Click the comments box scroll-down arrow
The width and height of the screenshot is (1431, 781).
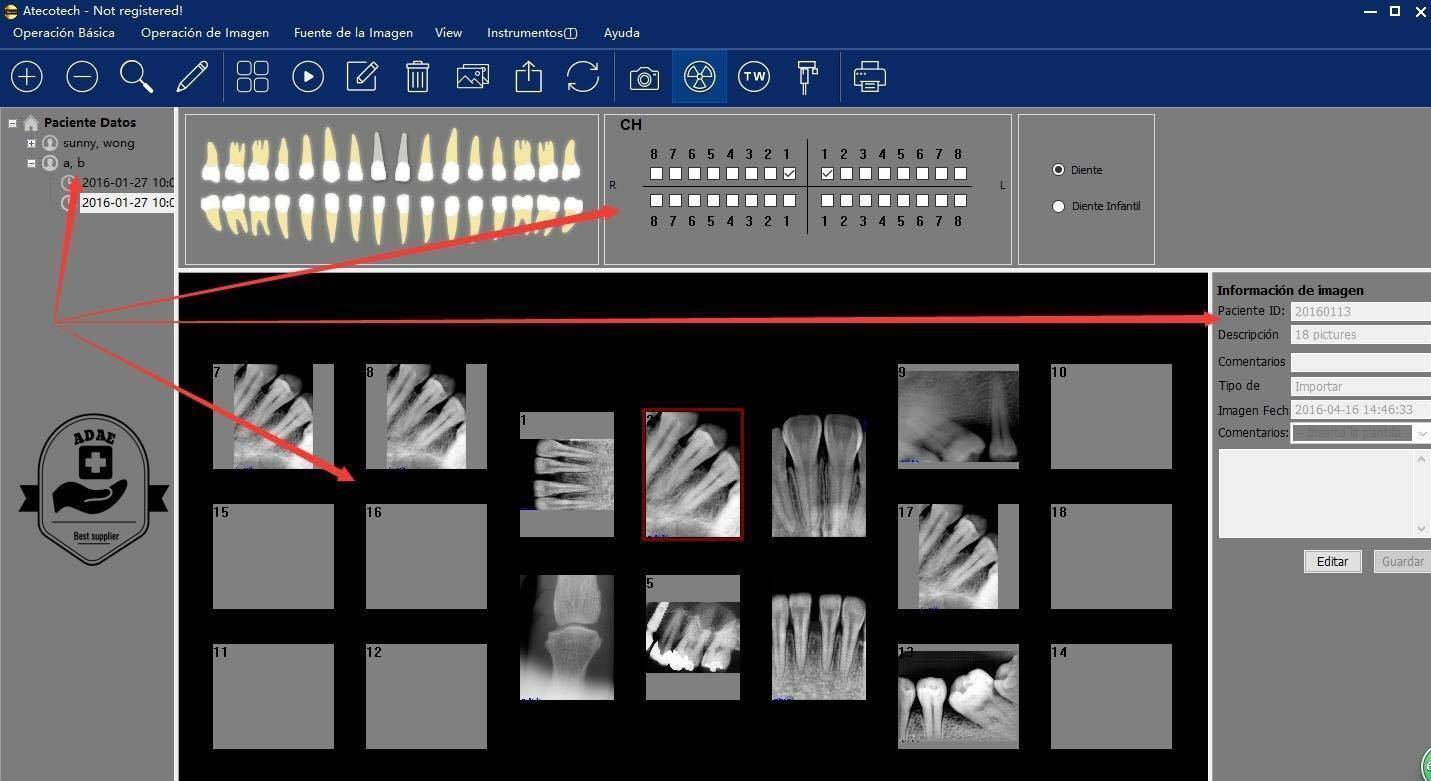(1421, 529)
